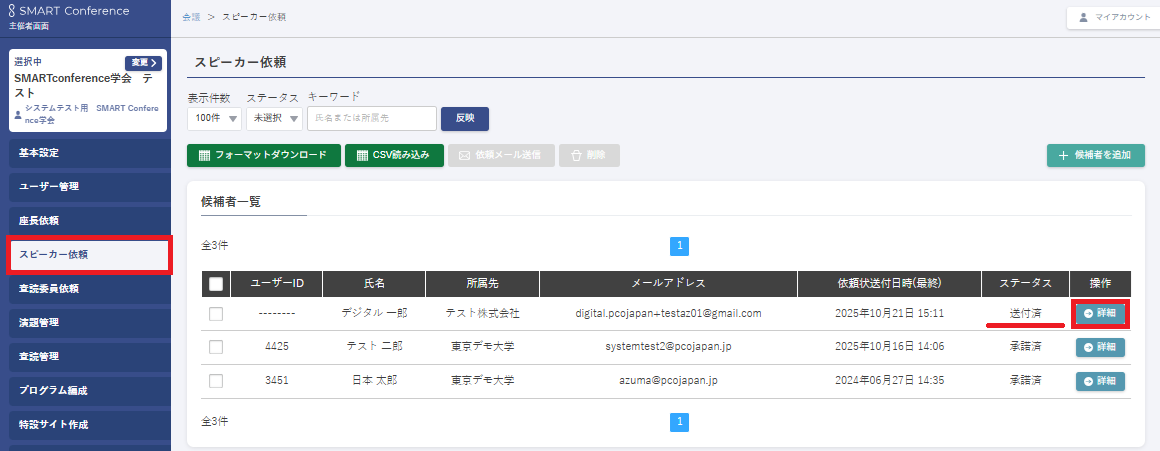Check the box for テスト 二郎 row
Image resolution: width=1160 pixels, height=451 pixels.
[216, 347]
